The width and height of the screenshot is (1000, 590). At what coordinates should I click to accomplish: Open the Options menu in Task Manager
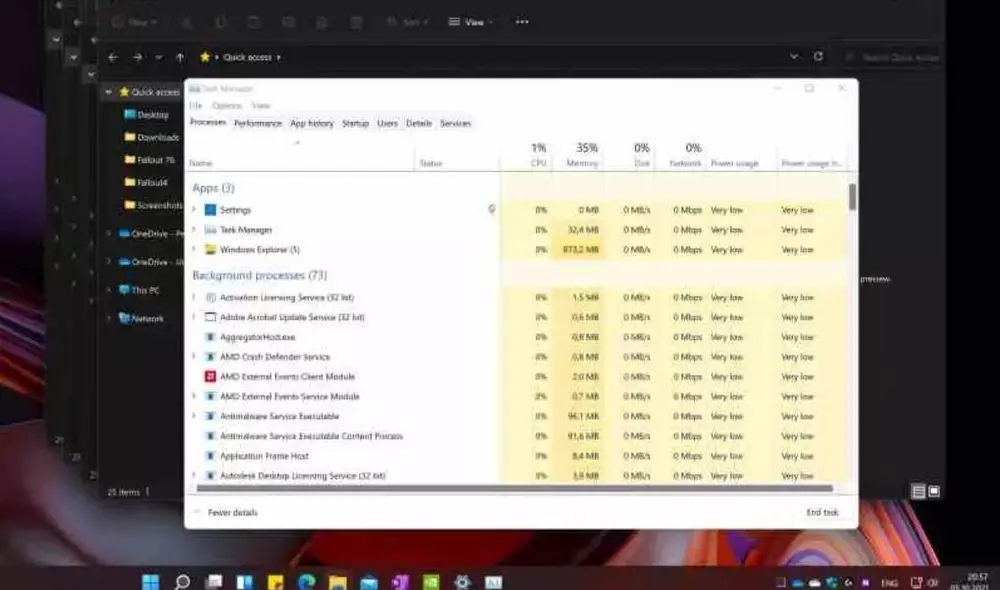coord(226,106)
